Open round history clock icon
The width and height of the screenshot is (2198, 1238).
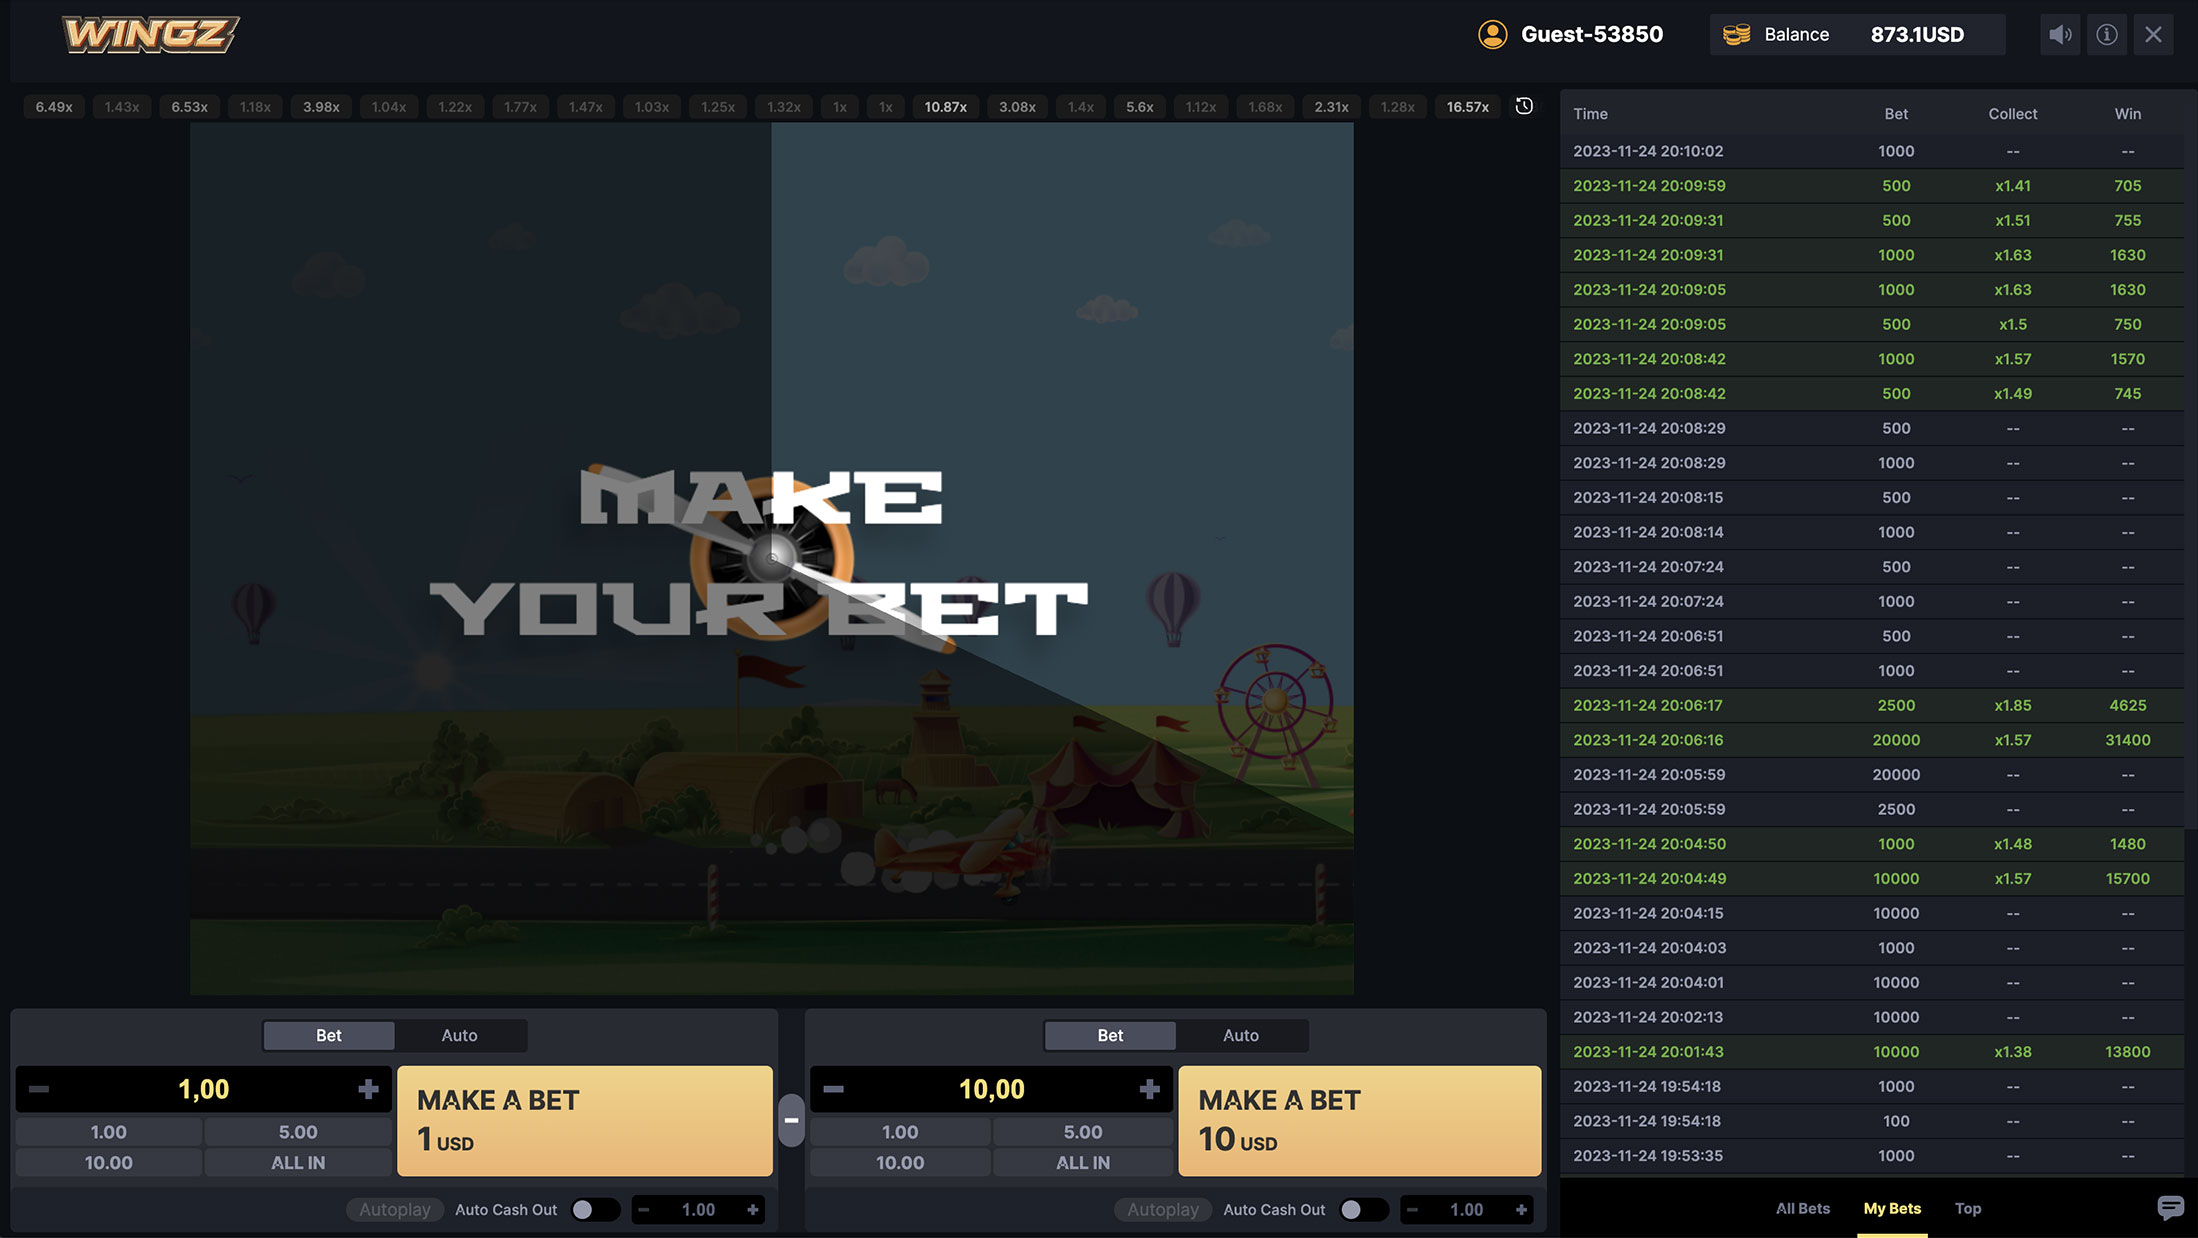[x=1524, y=106]
